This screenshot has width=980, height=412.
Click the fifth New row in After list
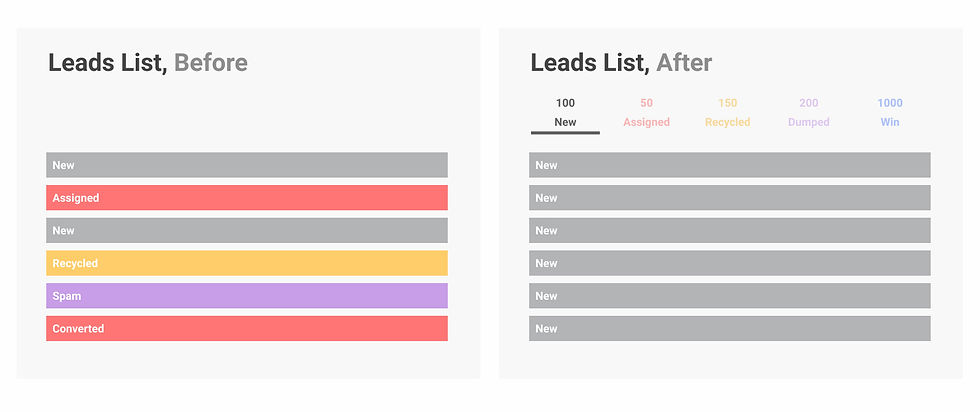coord(730,296)
